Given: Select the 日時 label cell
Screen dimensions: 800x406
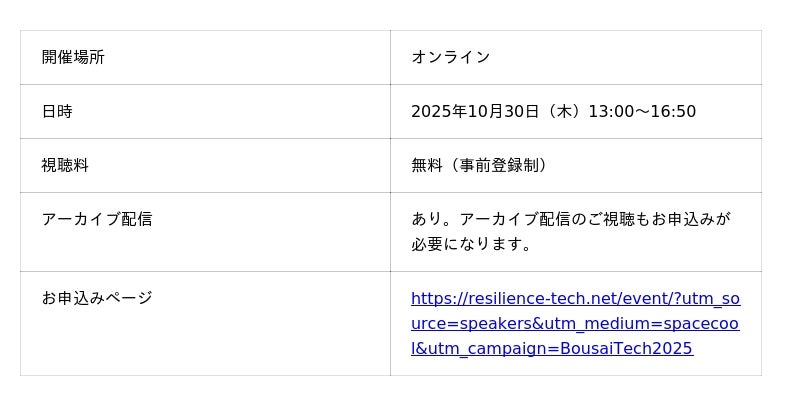Looking at the screenshot, I should tap(57, 111).
